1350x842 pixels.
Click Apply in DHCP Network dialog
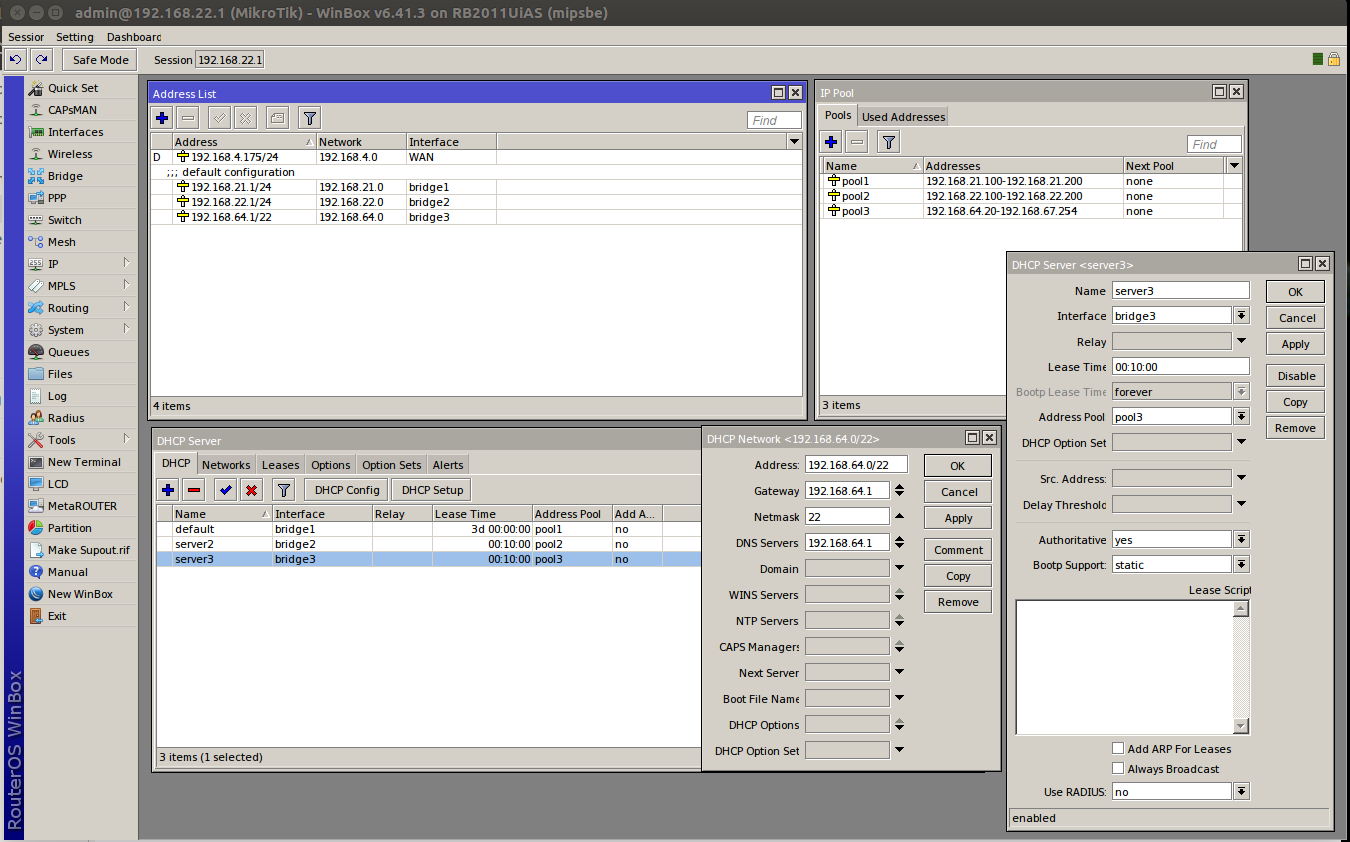pyautogui.click(x=958, y=518)
